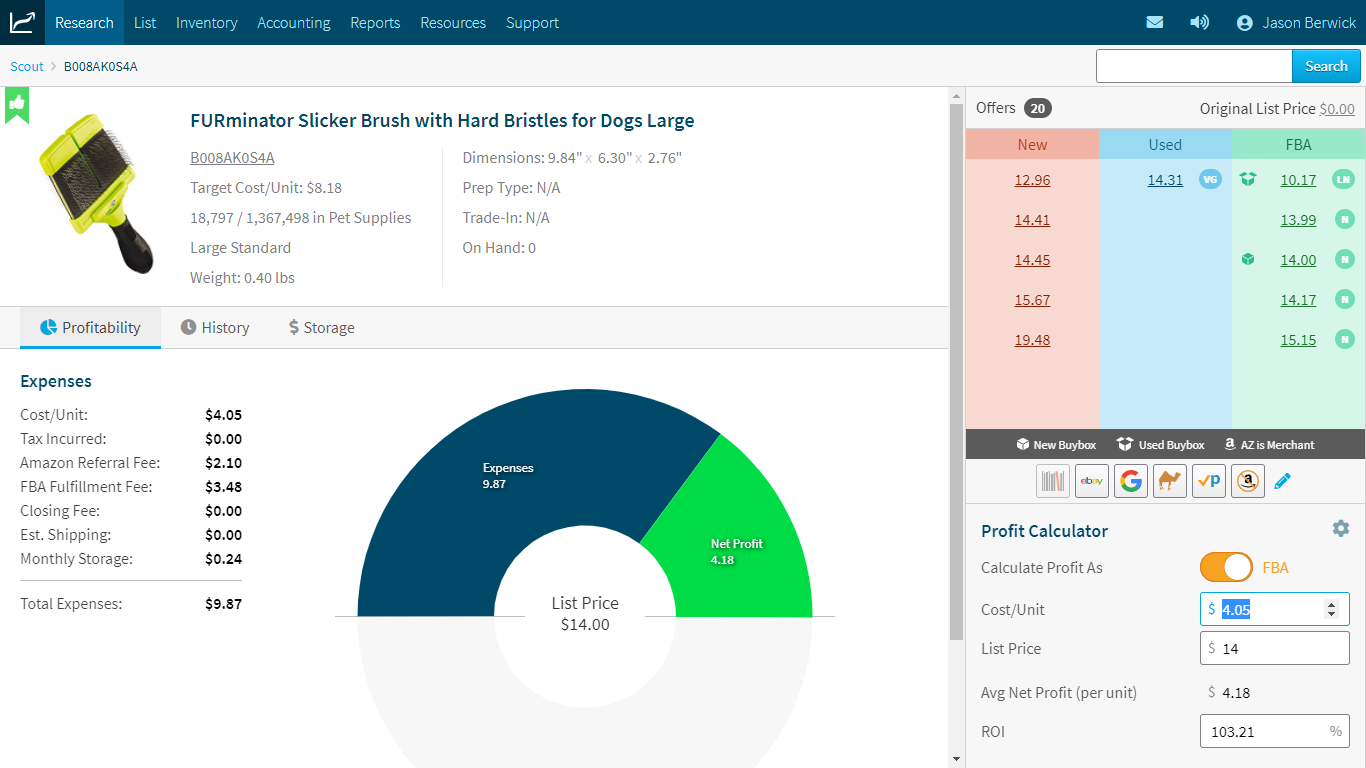Select the New offer price 14.41
The height and width of the screenshot is (768, 1366).
1032,220
